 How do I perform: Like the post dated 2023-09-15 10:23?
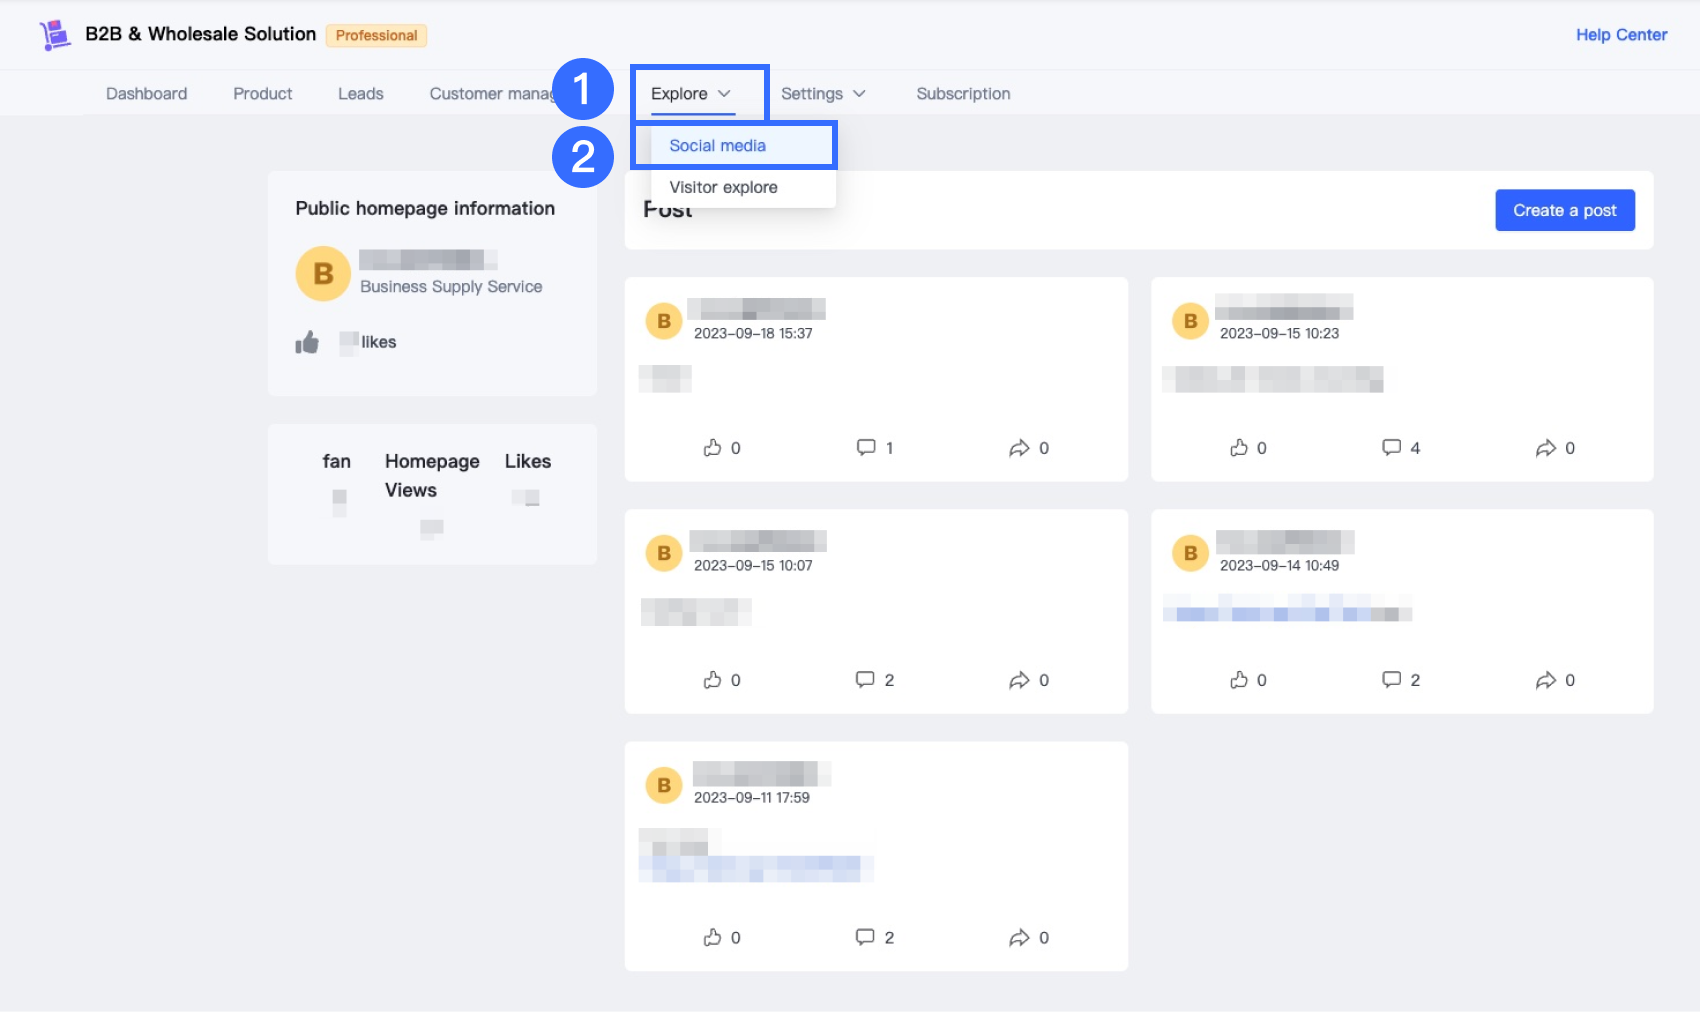click(x=1239, y=448)
